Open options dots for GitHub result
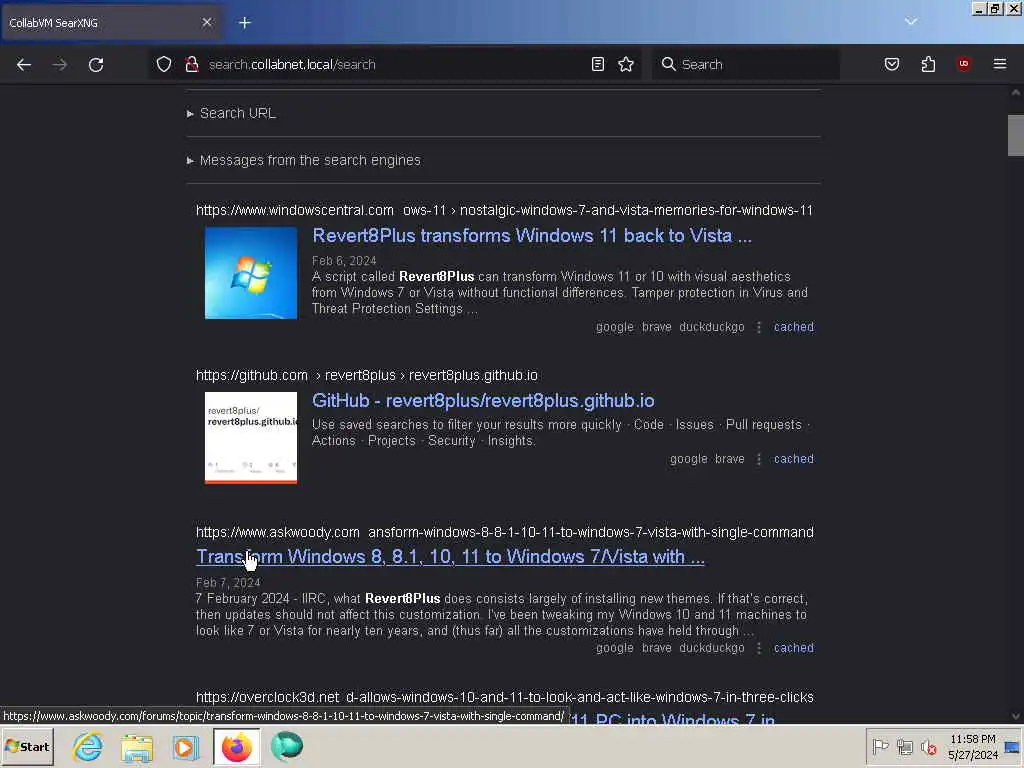The width and height of the screenshot is (1024, 768). click(759, 458)
